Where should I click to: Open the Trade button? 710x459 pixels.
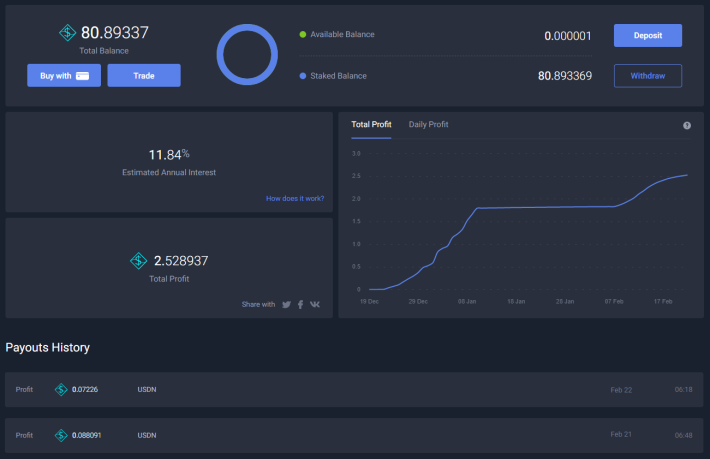(x=144, y=75)
